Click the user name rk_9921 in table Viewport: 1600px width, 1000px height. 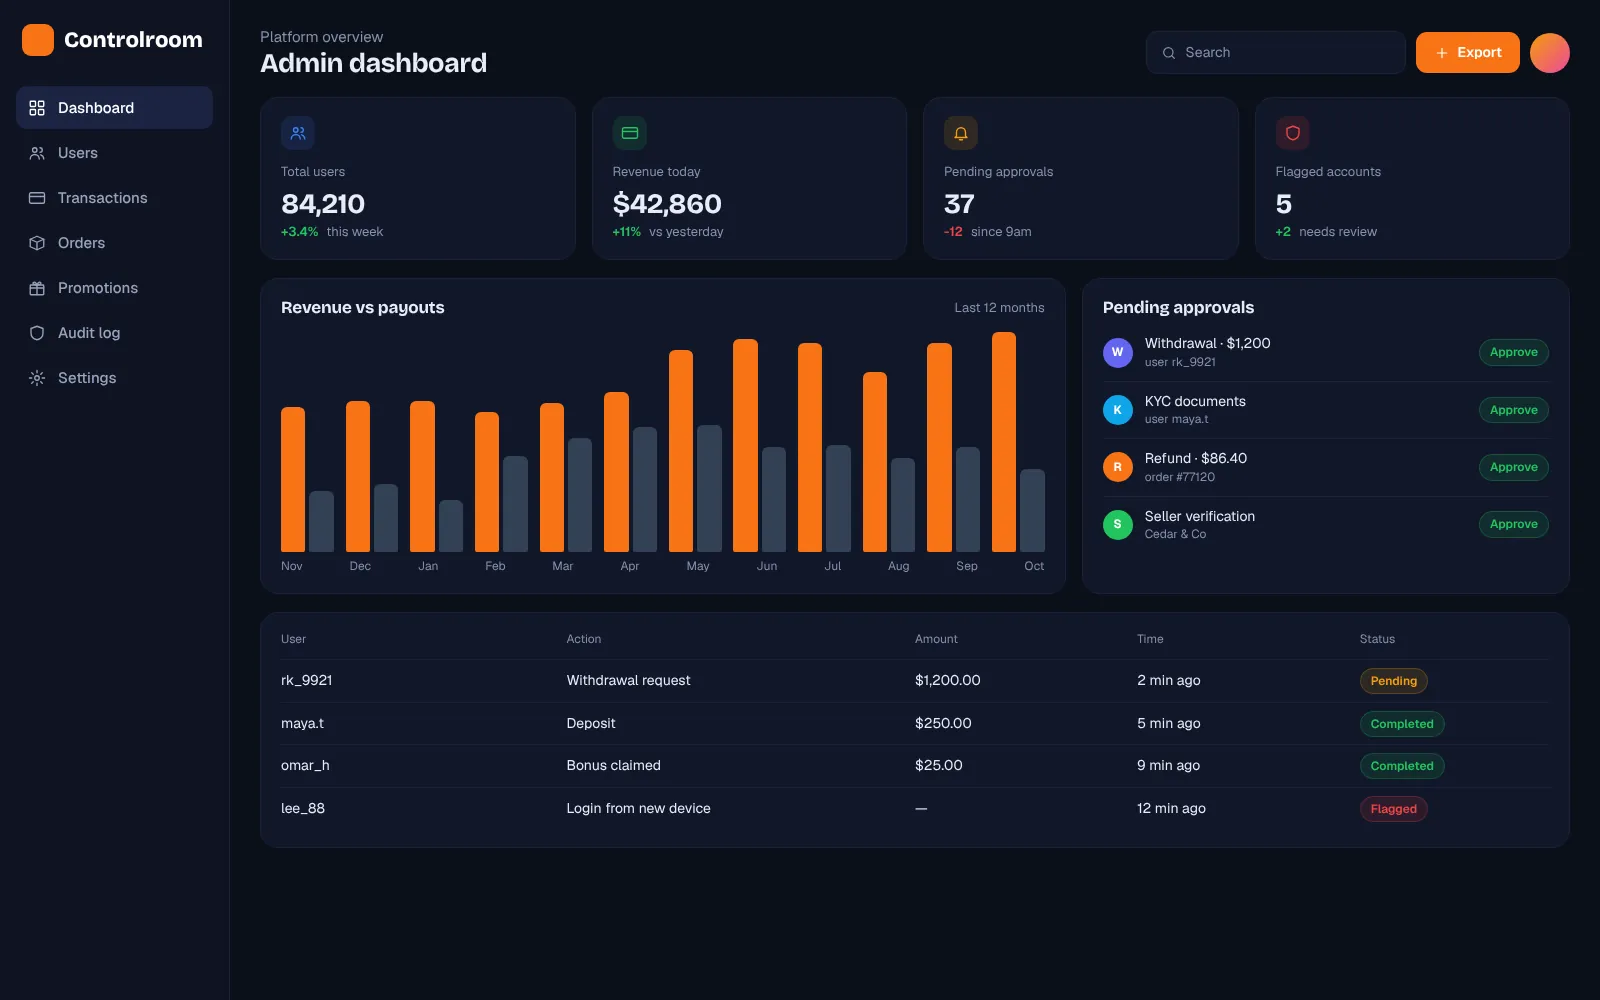[x=307, y=680]
